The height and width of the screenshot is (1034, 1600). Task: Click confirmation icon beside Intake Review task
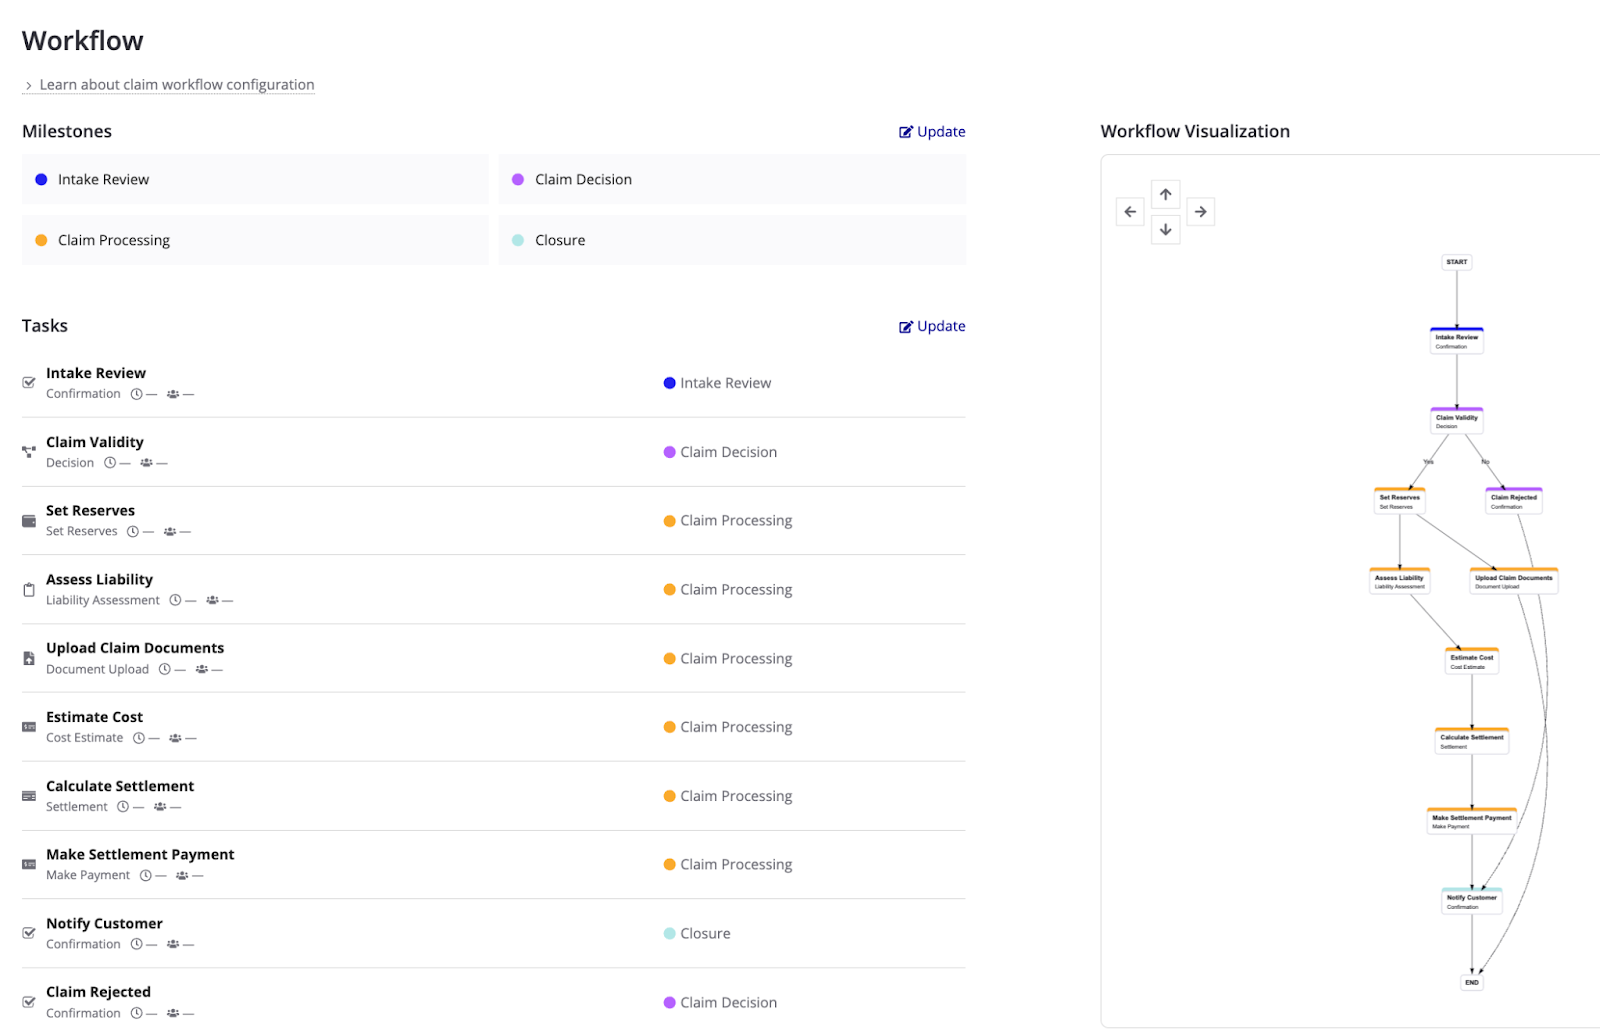pyautogui.click(x=29, y=383)
